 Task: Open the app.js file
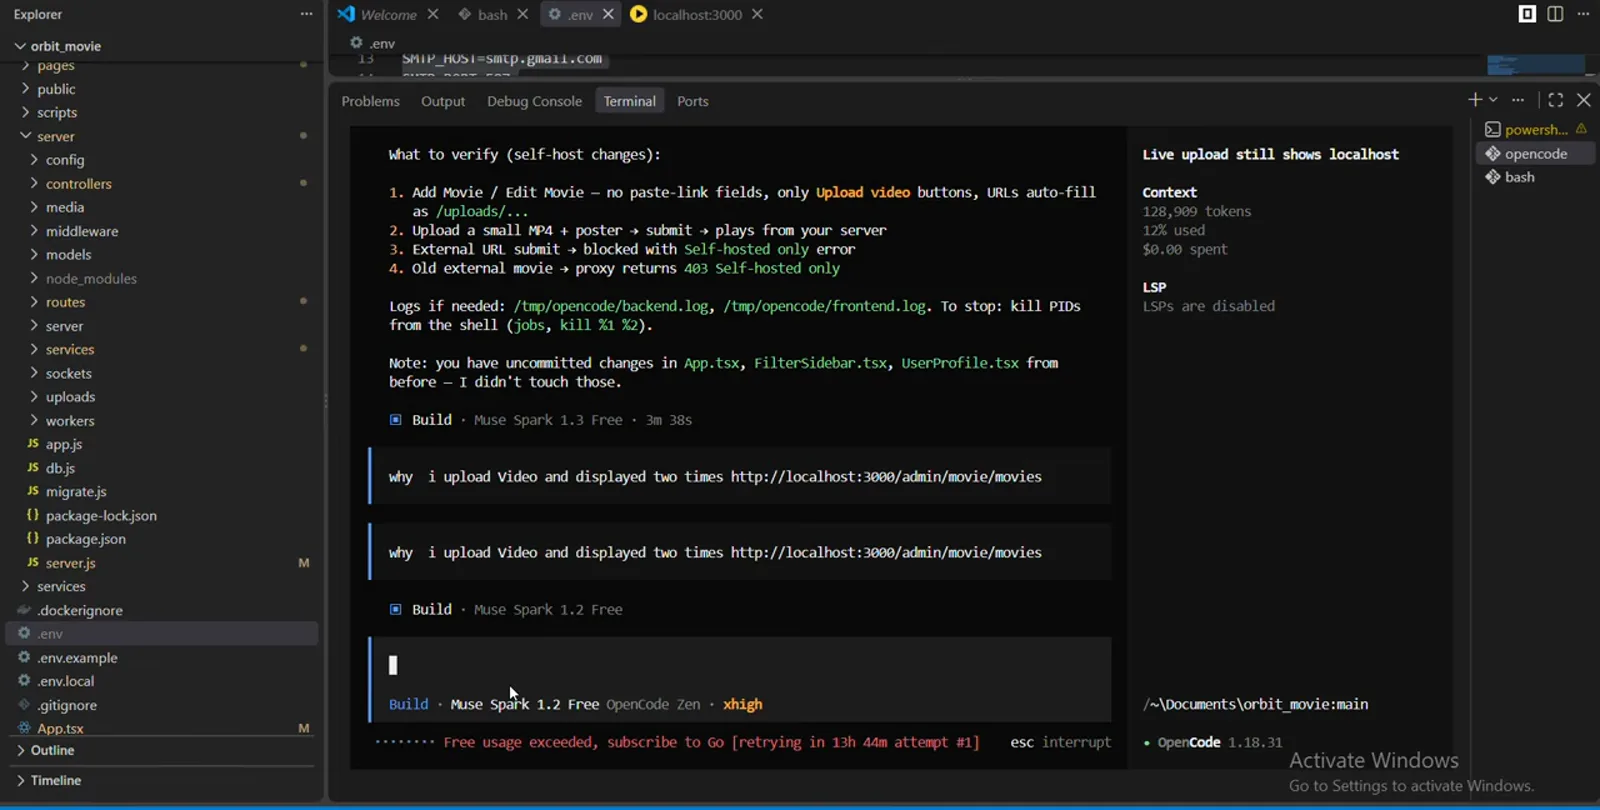click(x=64, y=444)
